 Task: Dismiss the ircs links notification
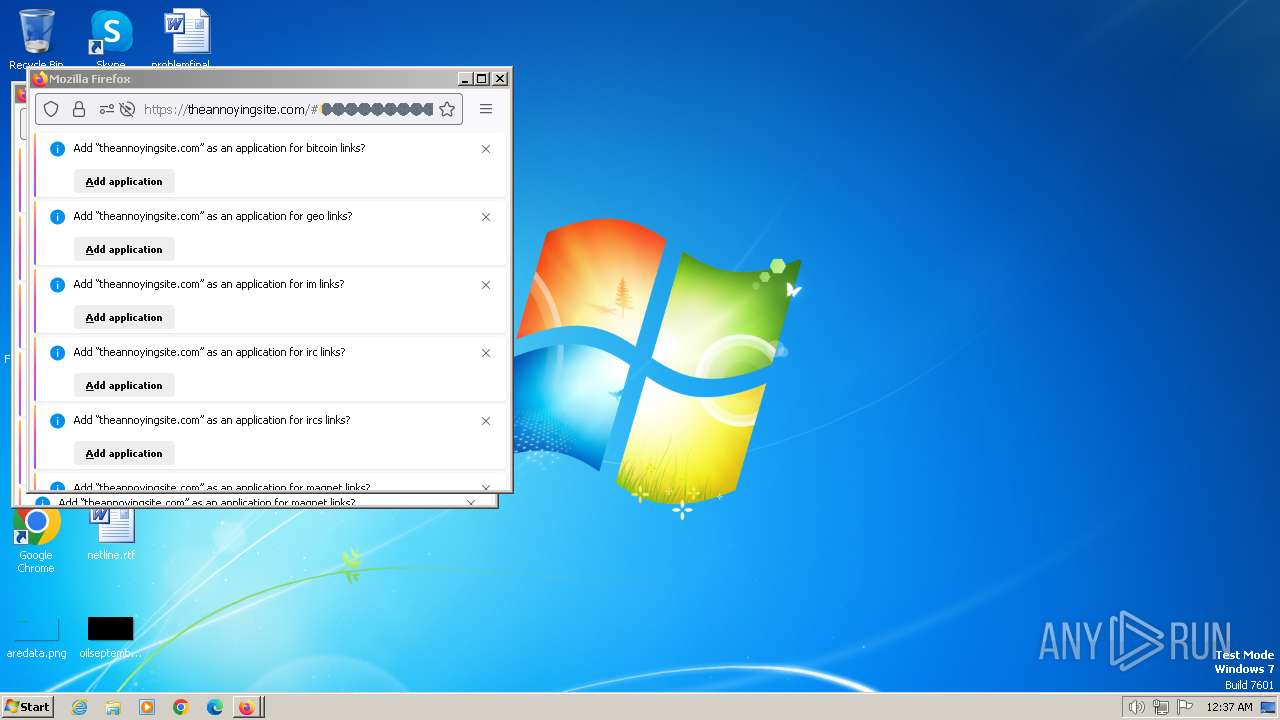coord(486,421)
